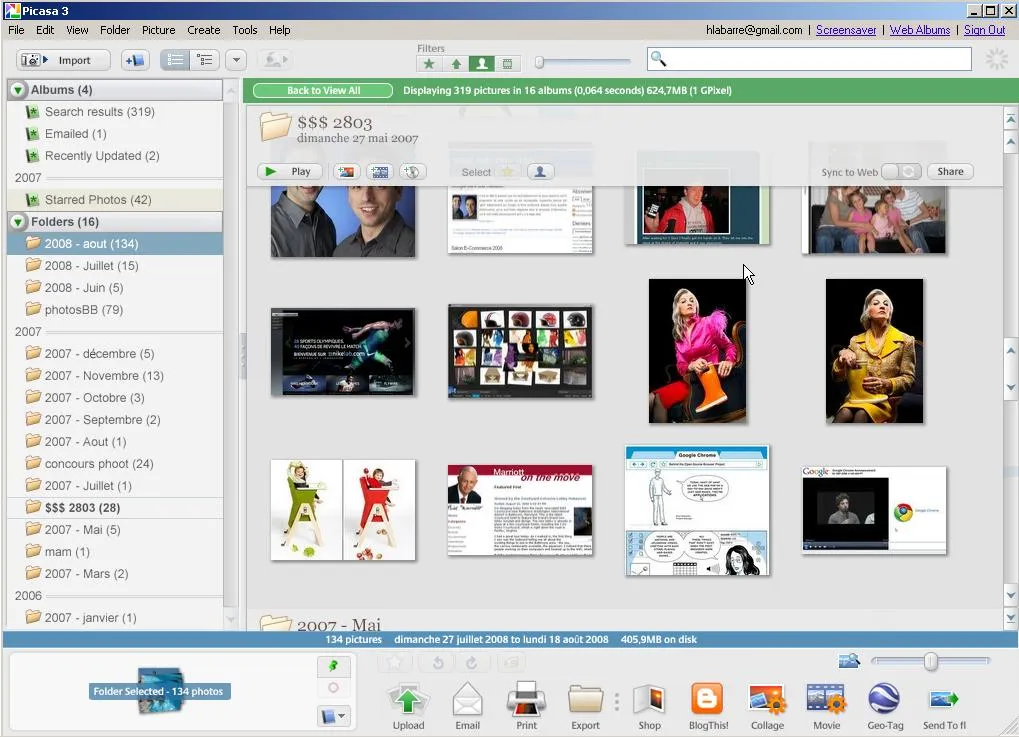Open the Help menu
This screenshot has height=737, width=1019.
pos(279,30)
